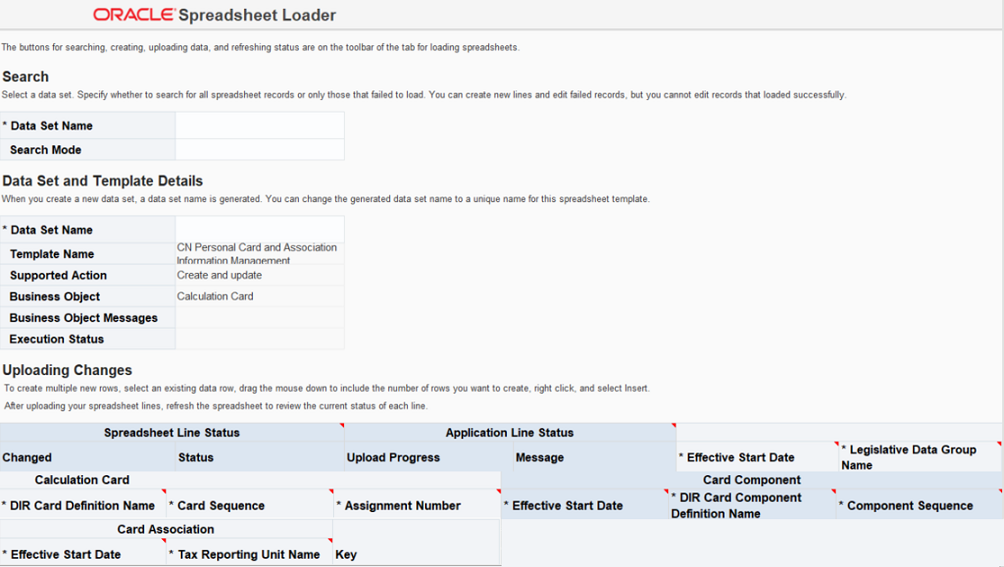Click the Upload Progress column header
Screen dimensions: 1004x567
pos(428,457)
